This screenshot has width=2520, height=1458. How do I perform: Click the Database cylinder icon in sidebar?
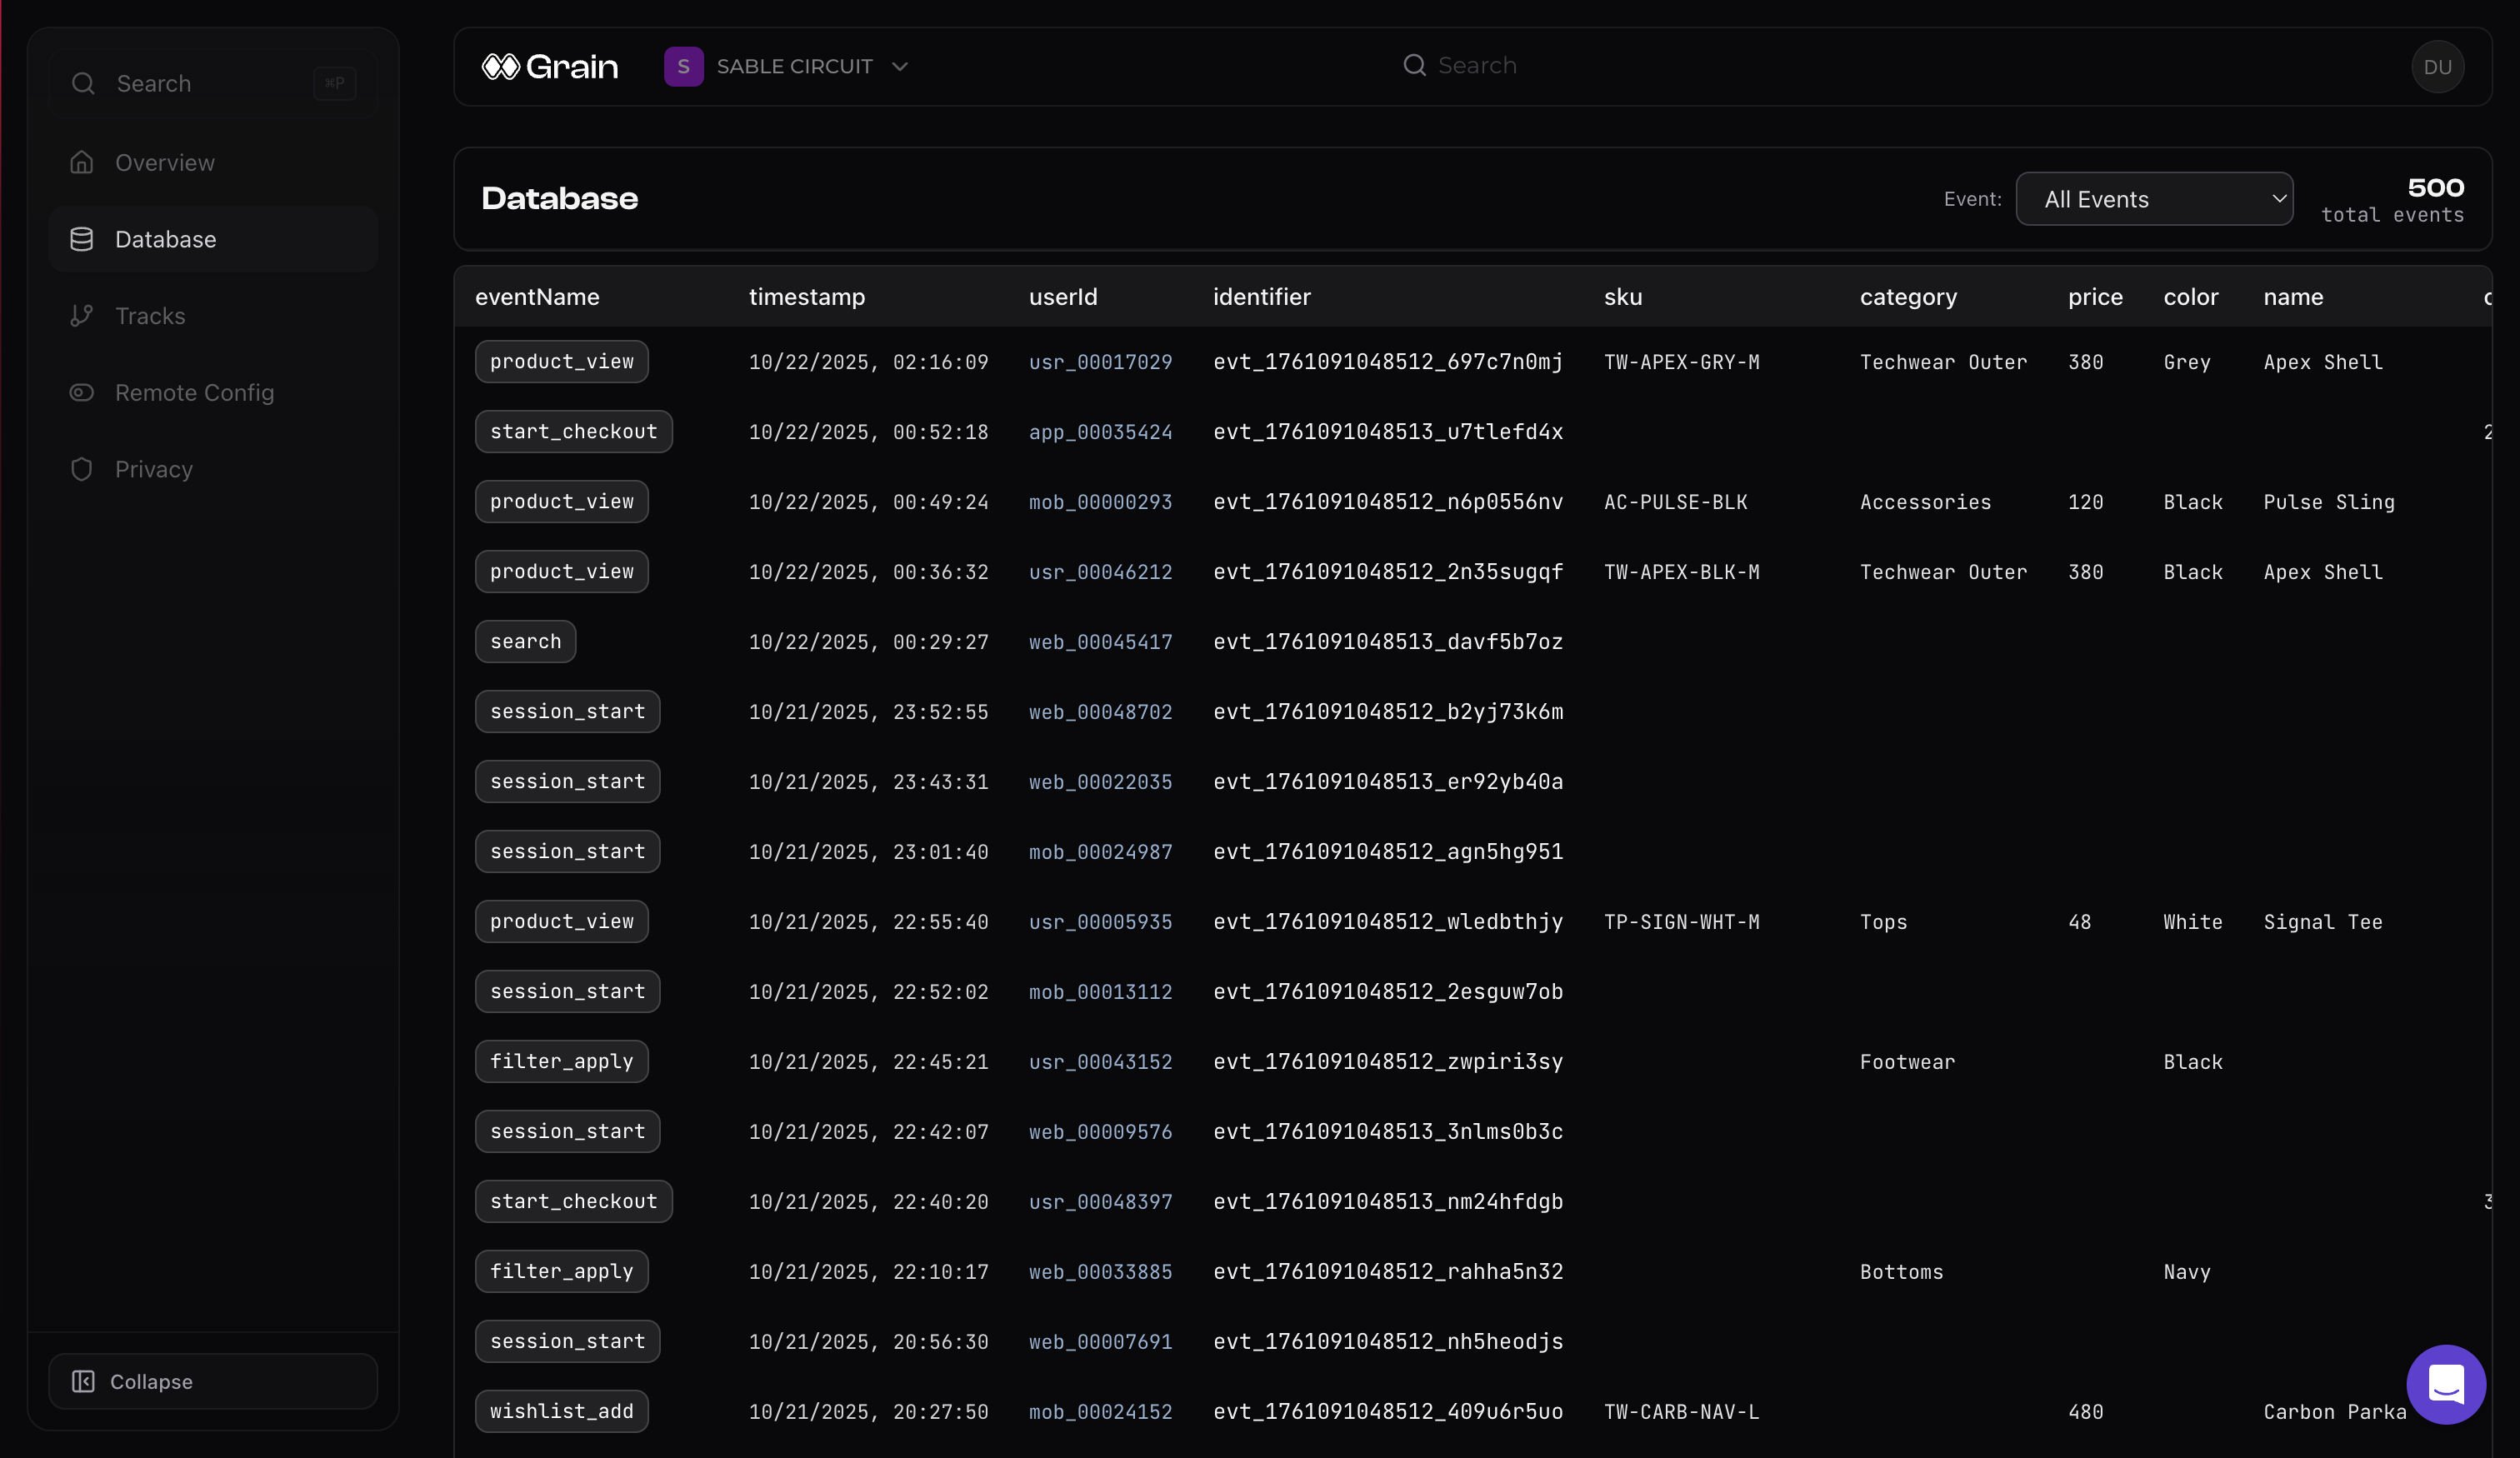point(82,239)
